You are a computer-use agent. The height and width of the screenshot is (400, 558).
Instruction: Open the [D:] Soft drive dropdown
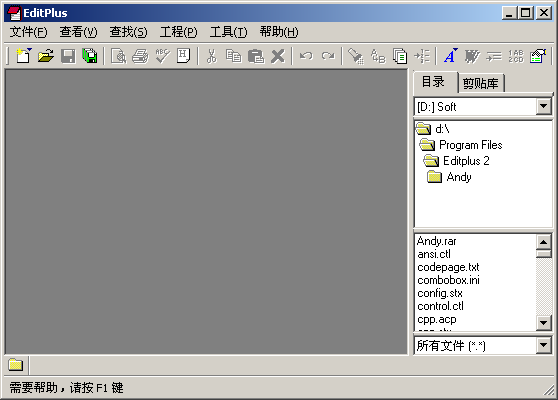pyautogui.click(x=543, y=106)
